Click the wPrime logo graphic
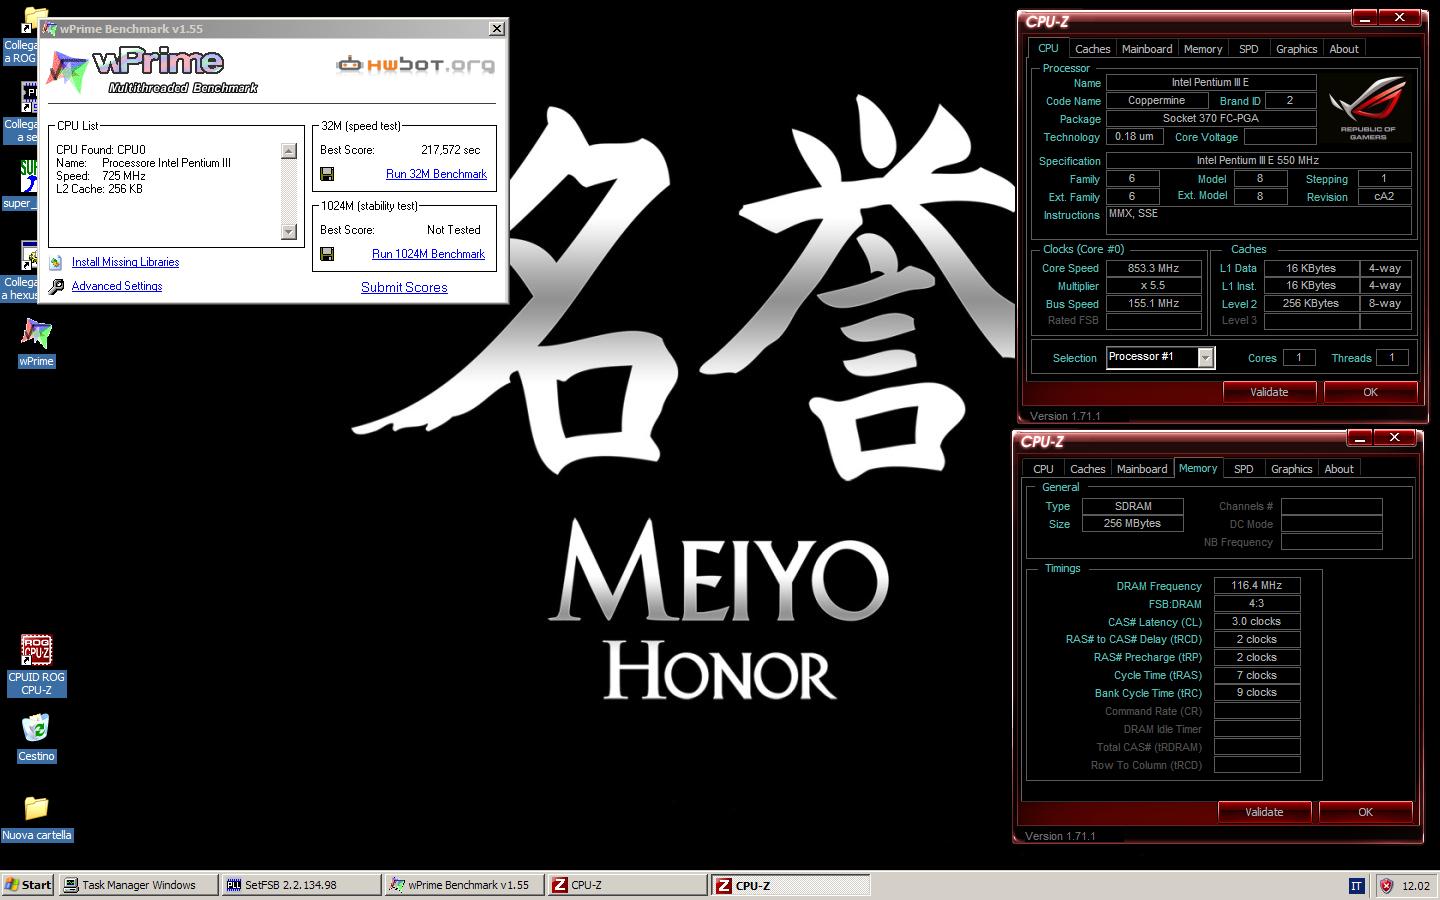This screenshot has width=1440, height=900. pyautogui.click(x=152, y=72)
